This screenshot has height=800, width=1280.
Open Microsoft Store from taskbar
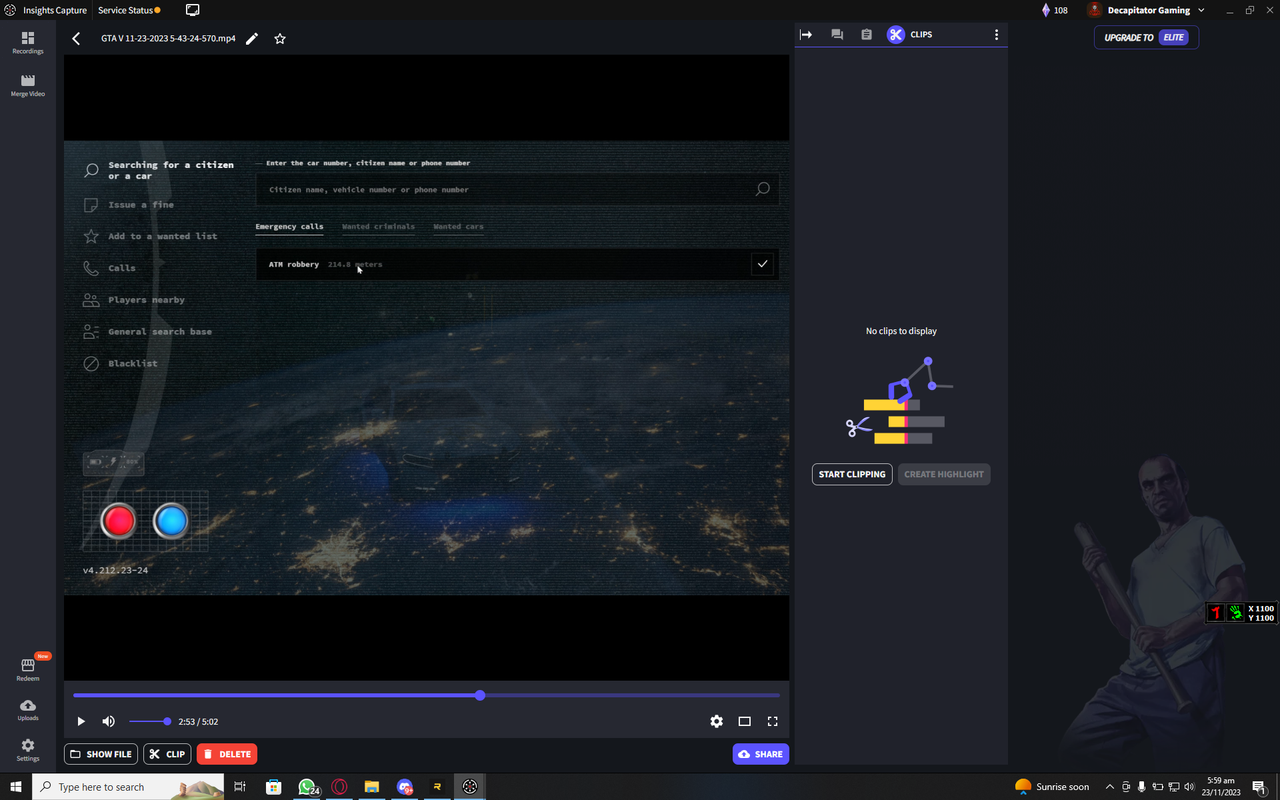pyautogui.click(x=273, y=787)
